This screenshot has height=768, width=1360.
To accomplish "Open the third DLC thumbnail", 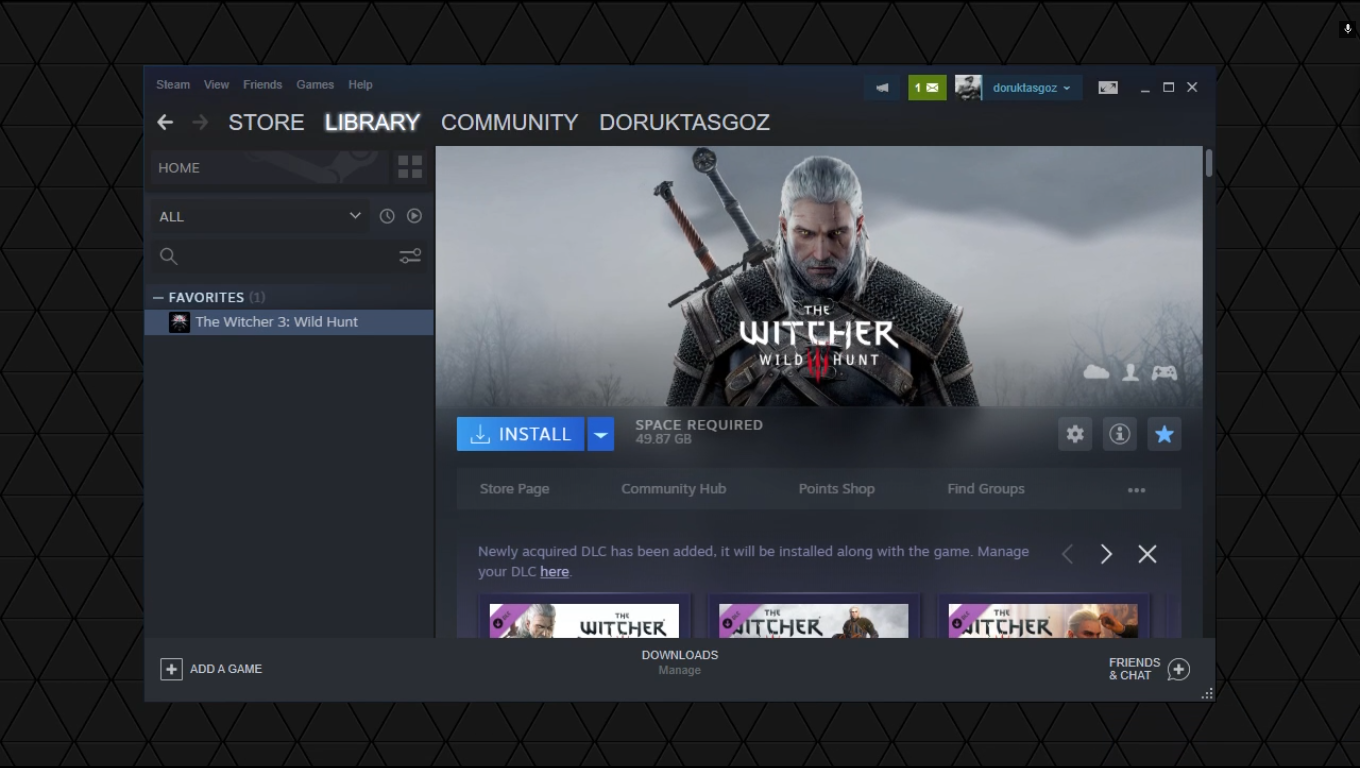I will (1043, 619).
